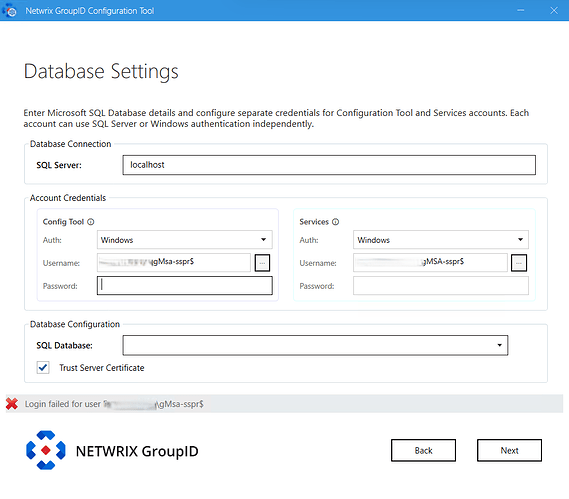Click the red error X icon
This screenshot has width=569, height=499.
[x=12, y=404]
